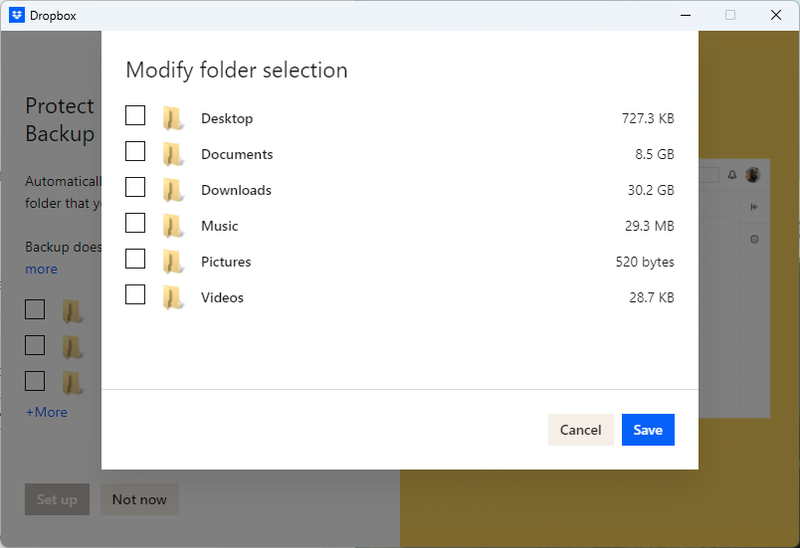
Task: Click the Downloads folder name label
Action: tap(236, 190)
